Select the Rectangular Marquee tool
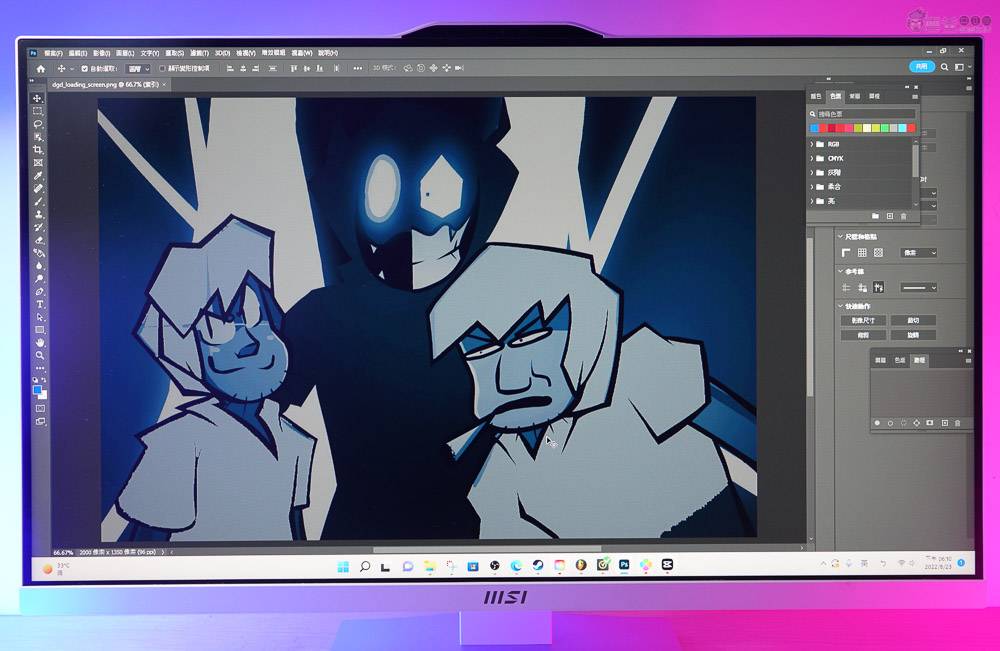Viewport: 1000px width, 651px height. click(38, 112)
